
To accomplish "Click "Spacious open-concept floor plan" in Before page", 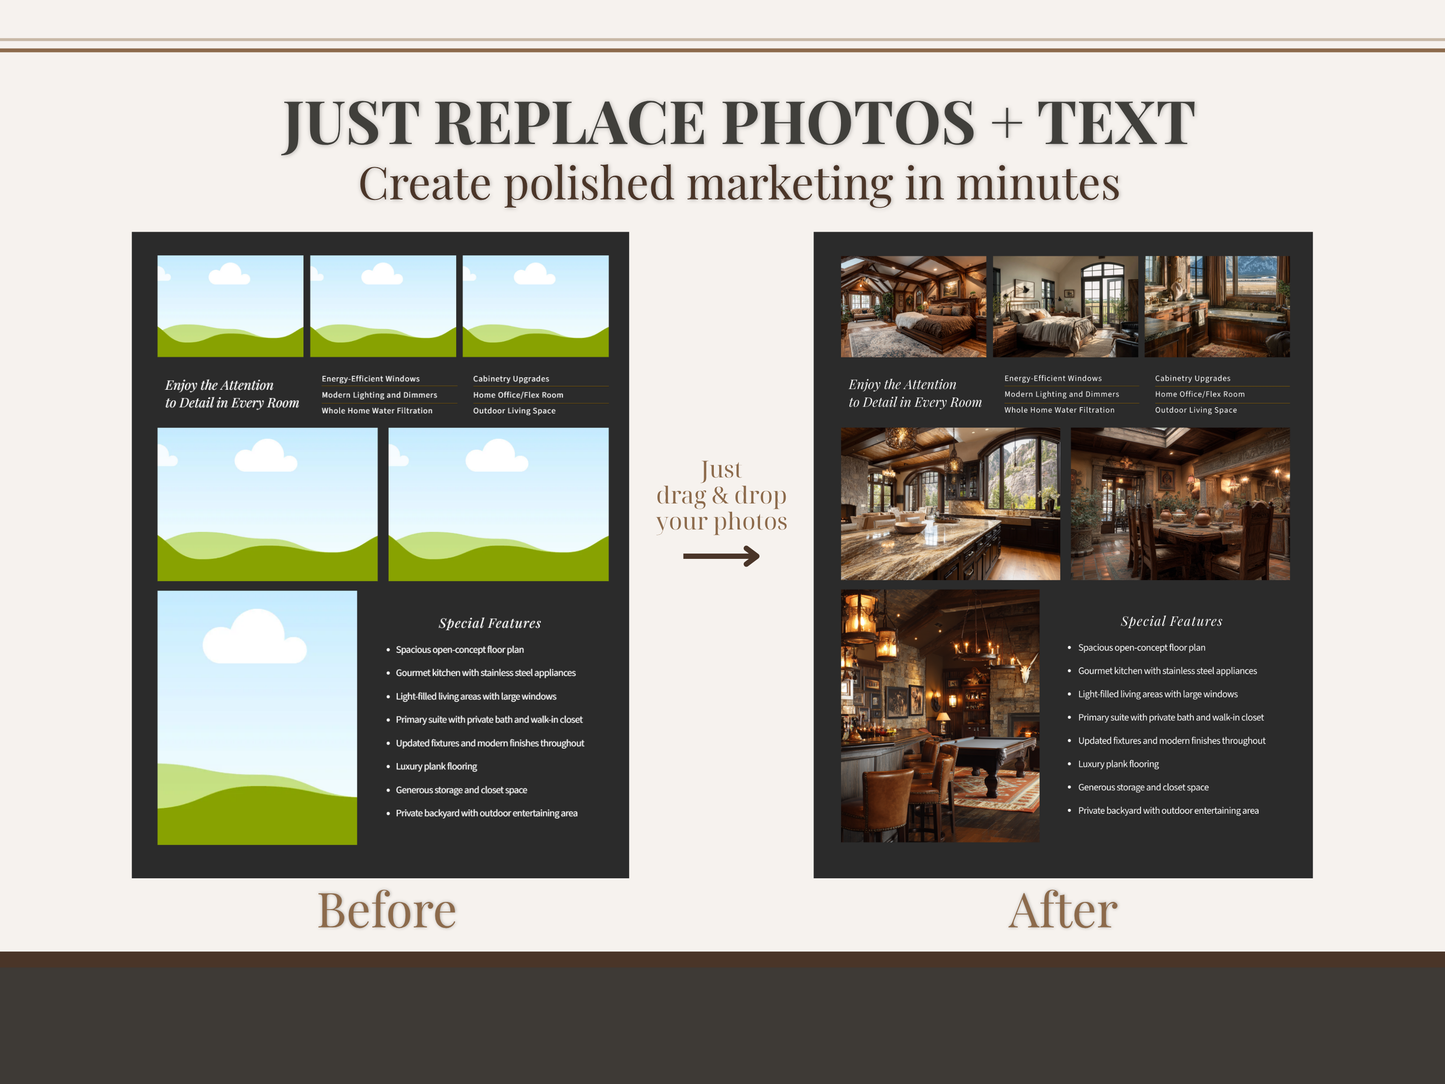I will 460,650.
